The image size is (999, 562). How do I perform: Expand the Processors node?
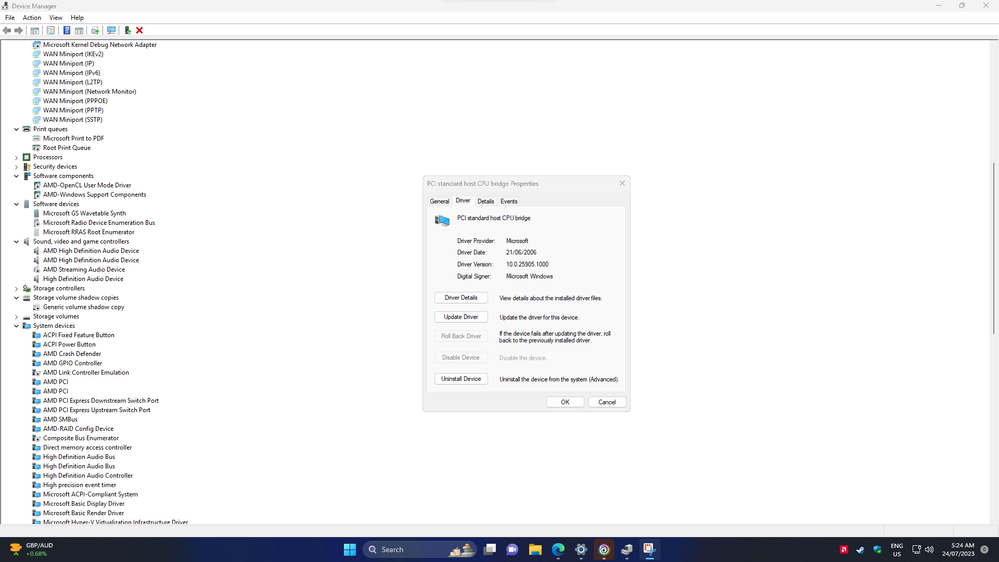[17, 157]
